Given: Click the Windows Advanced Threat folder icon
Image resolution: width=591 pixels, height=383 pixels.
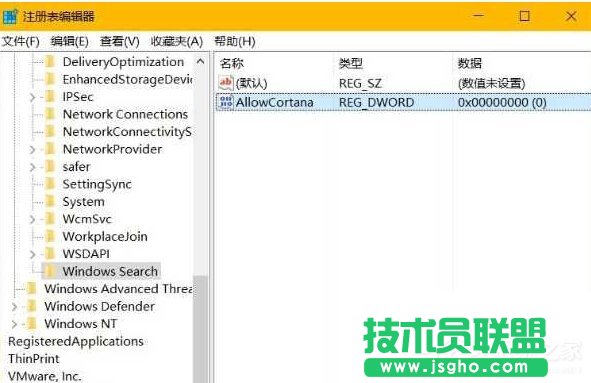Looking at the screenshot, I should point(32,289).
